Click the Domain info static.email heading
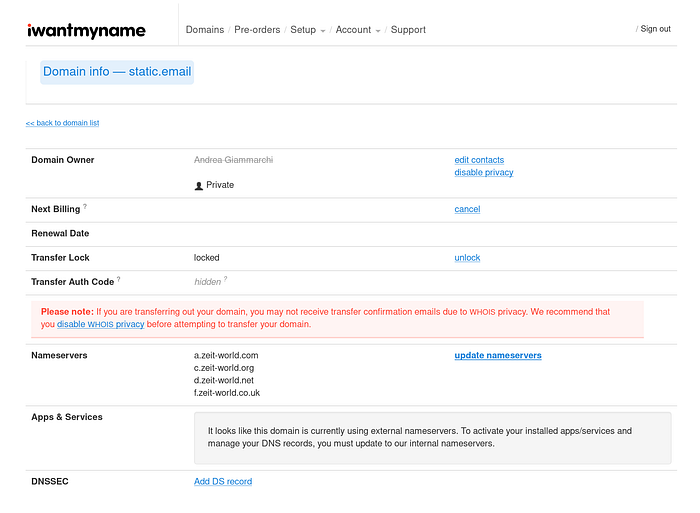700x513 pixels. tap(117, 72)
